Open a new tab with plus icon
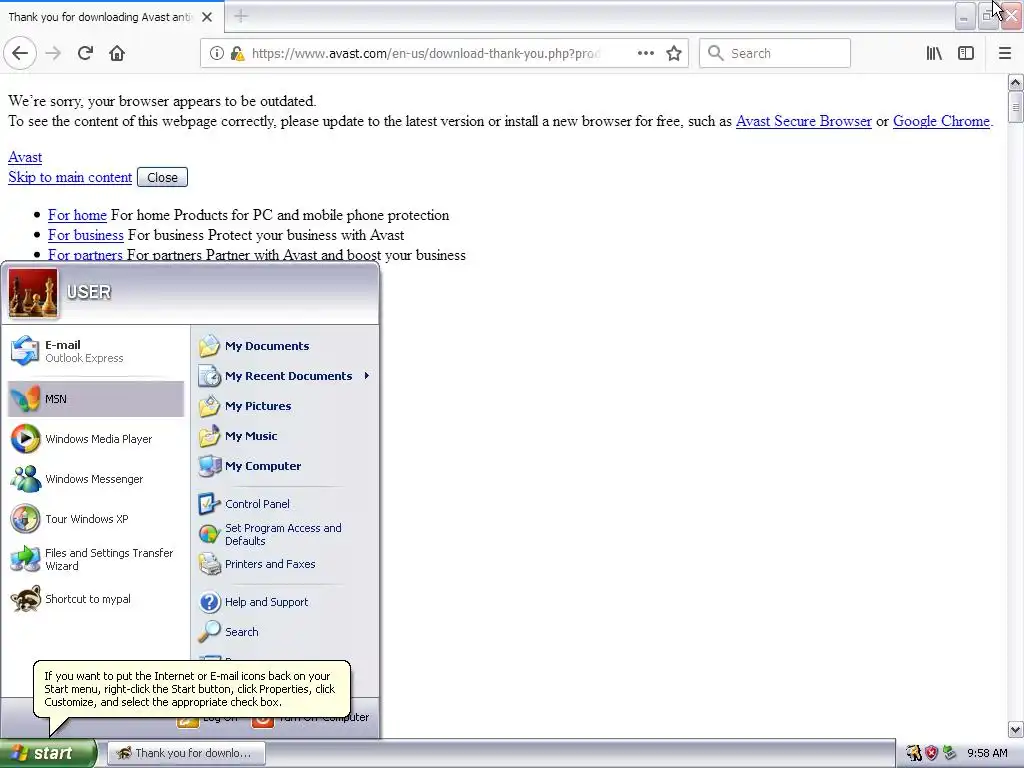 pos(241,16)
